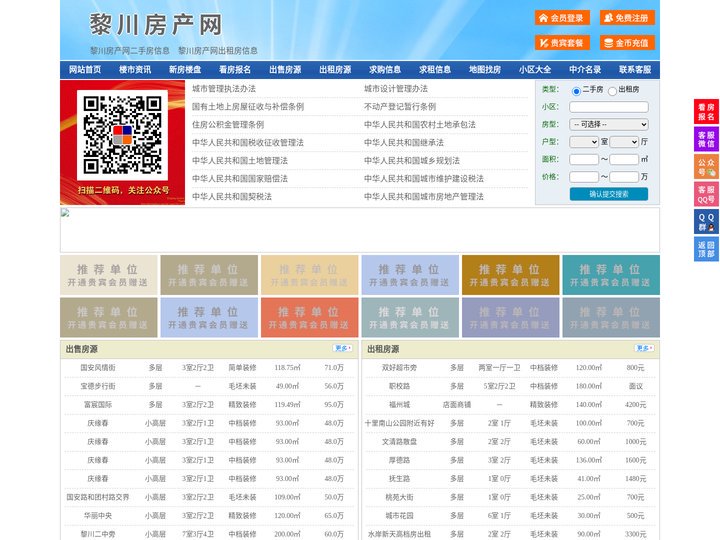Click the 看房报名 red side button

706,112
